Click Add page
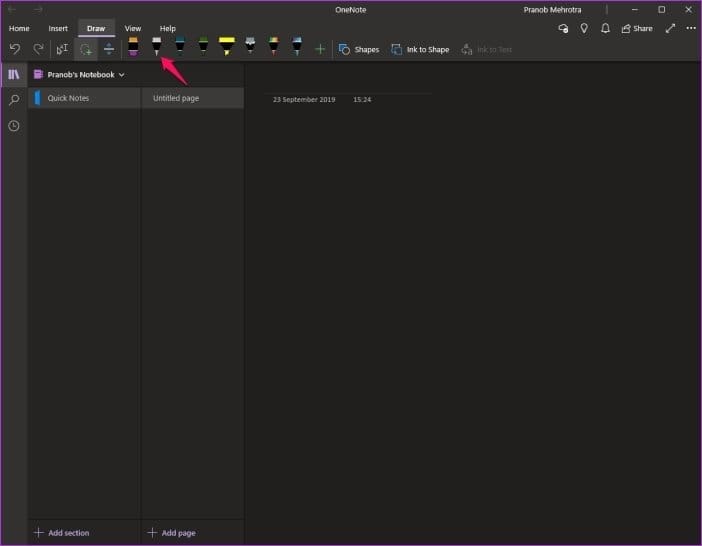 pyautogui.click(x=172, y=533)
